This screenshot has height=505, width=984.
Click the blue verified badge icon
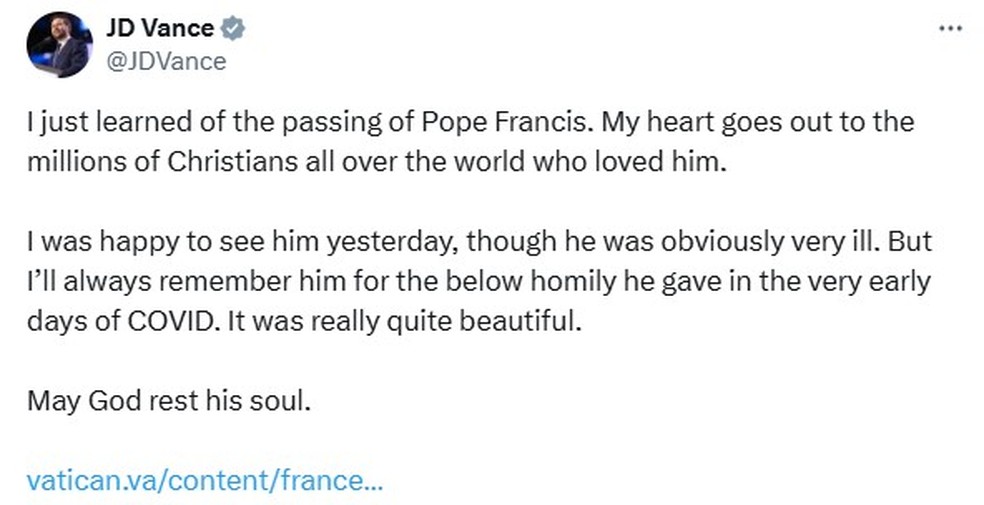(233, 29)
